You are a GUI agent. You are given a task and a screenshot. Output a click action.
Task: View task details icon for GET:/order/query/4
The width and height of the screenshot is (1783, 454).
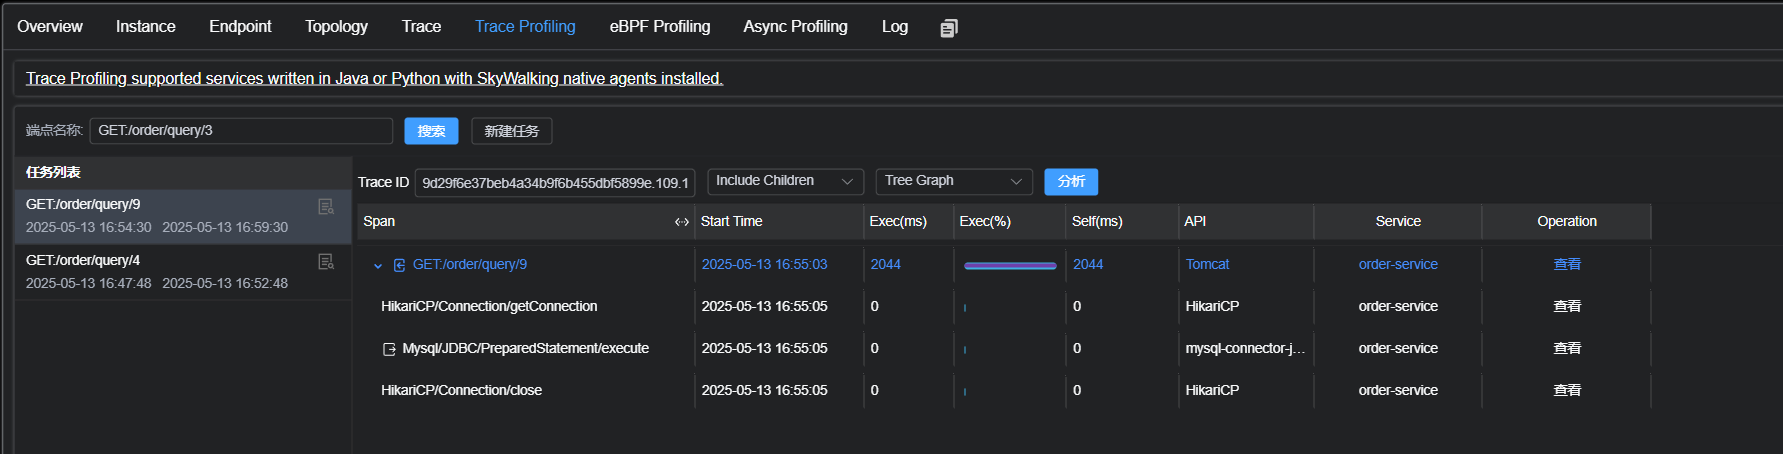tap(326, 262)
